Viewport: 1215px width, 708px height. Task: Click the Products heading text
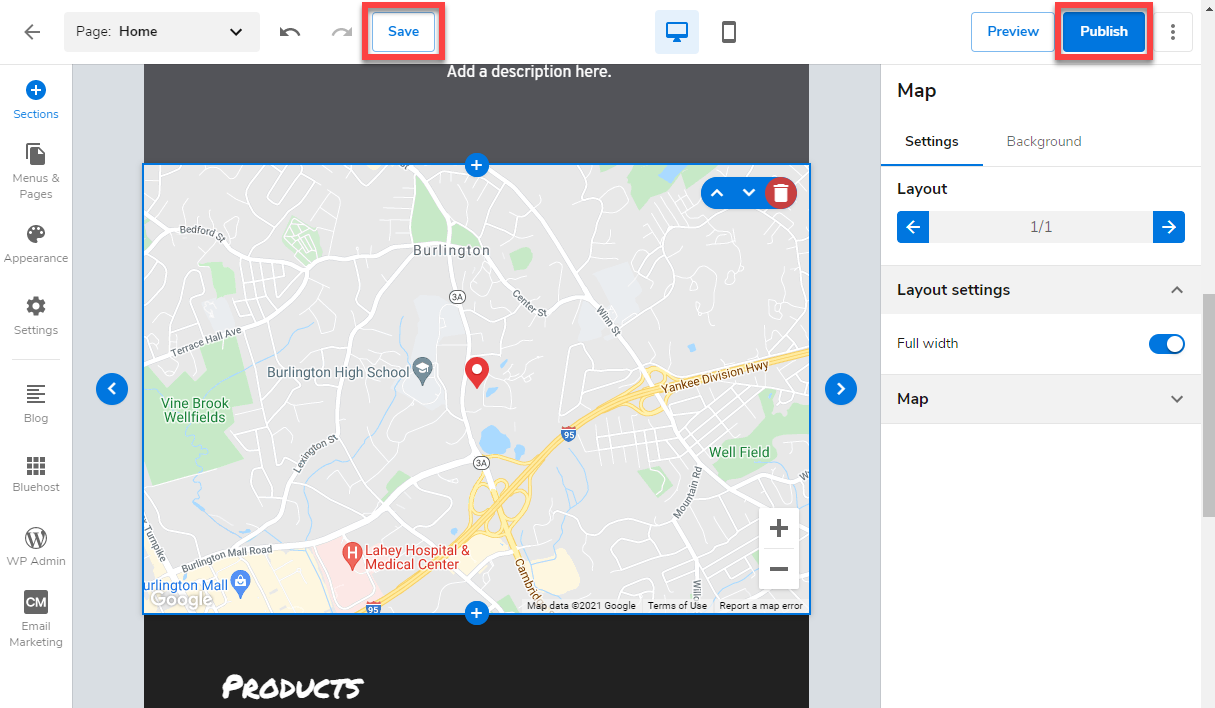click(292, 687)
